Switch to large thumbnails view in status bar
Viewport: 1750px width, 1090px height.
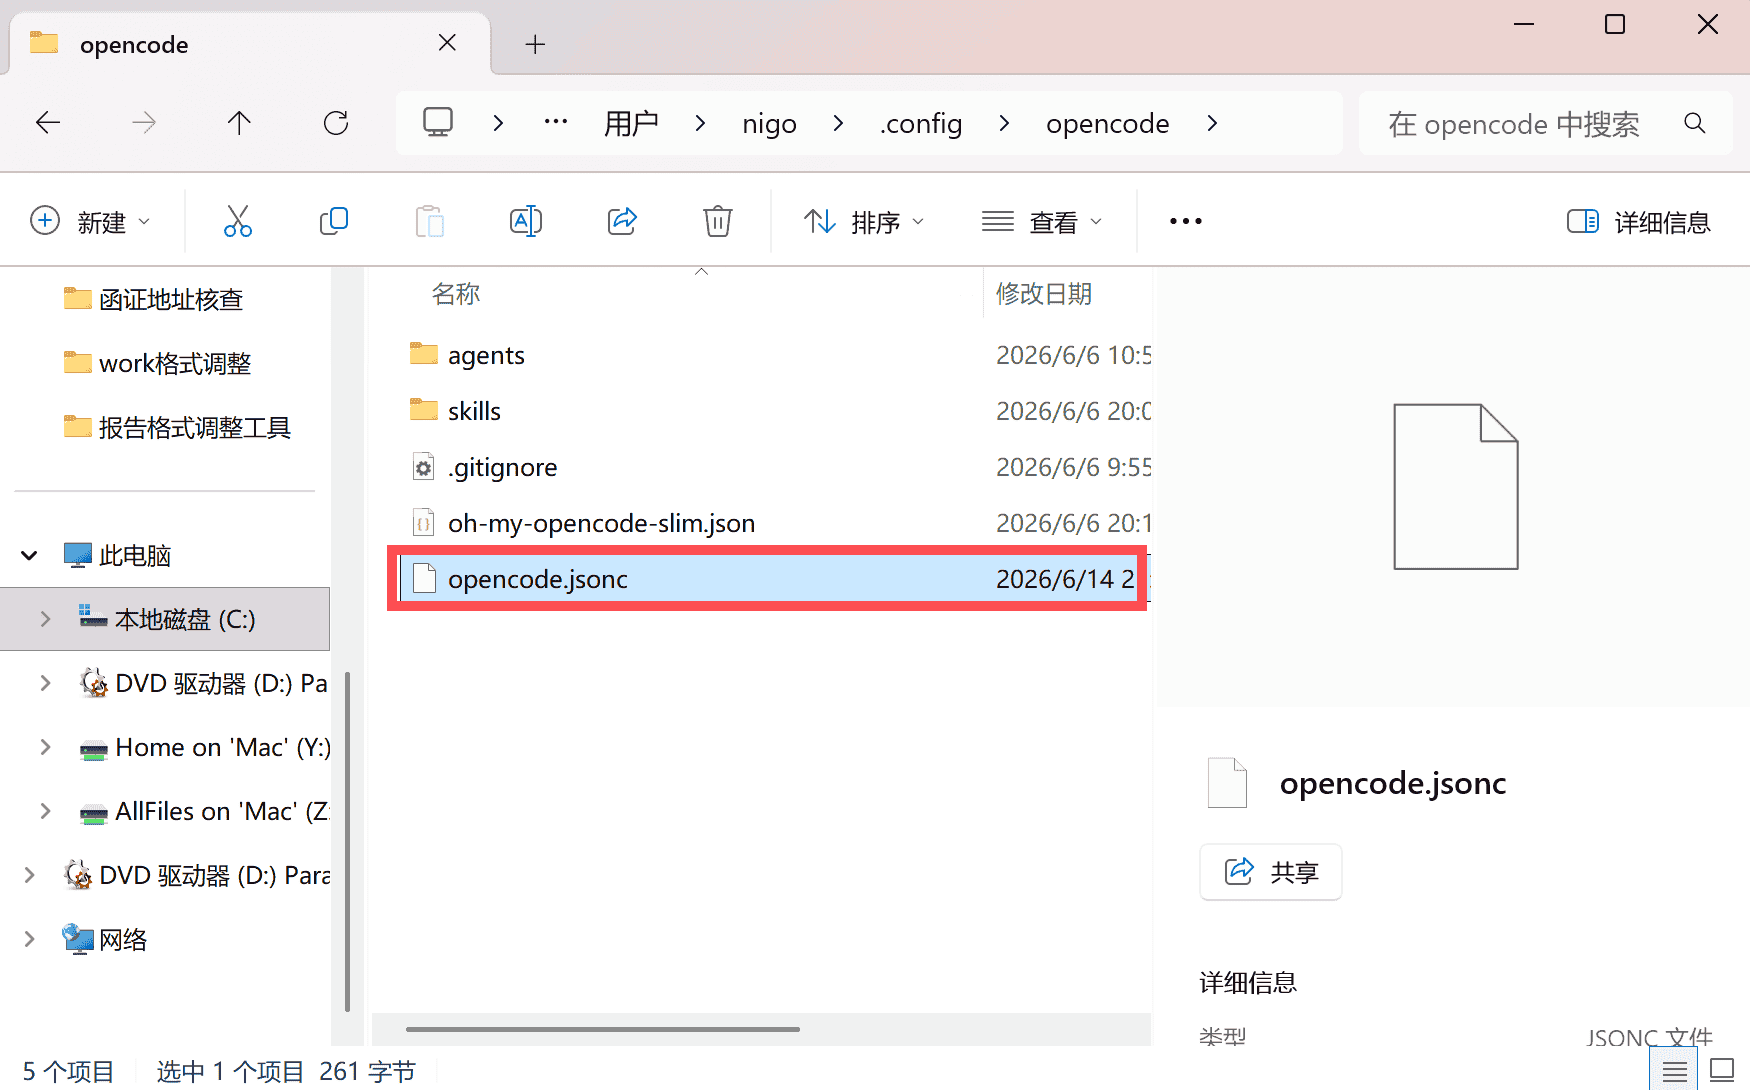pyautogui.click(x=1722, y=1070)
